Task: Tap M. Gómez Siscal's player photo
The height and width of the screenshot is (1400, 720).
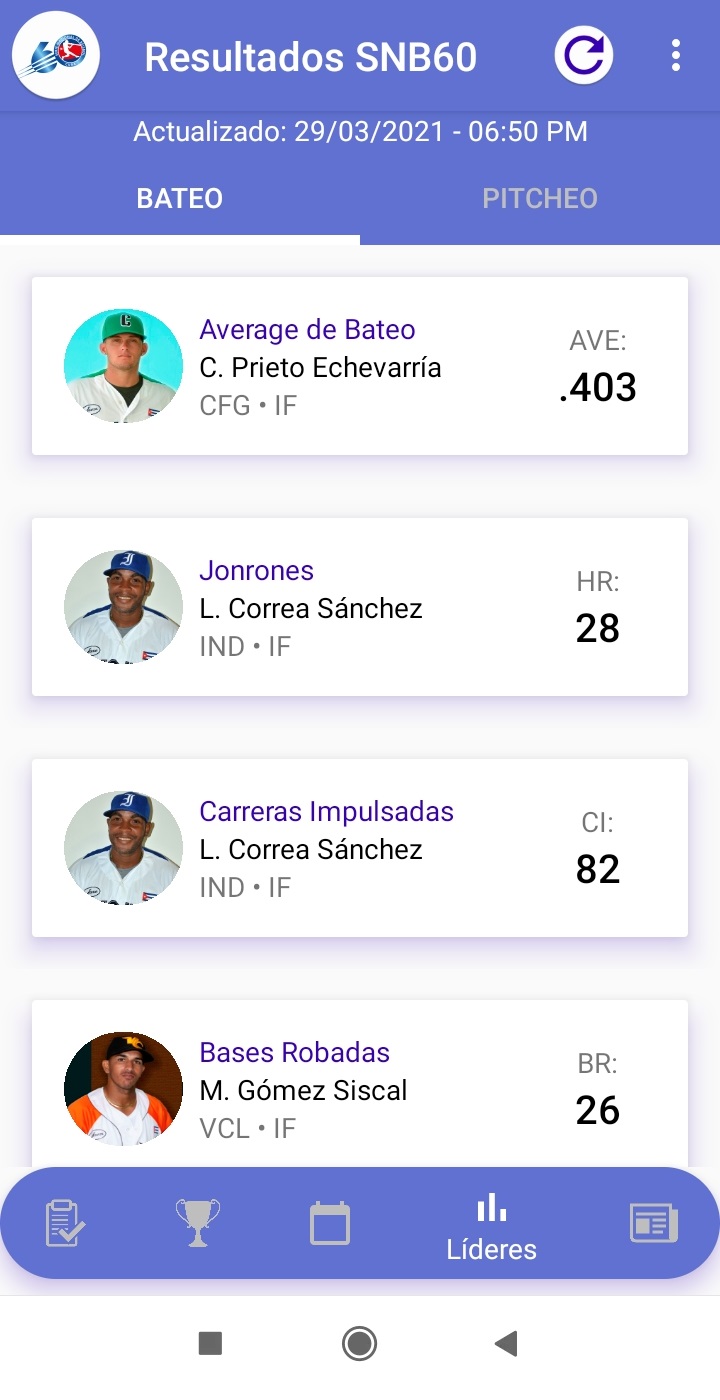Action: (123, 1089)
